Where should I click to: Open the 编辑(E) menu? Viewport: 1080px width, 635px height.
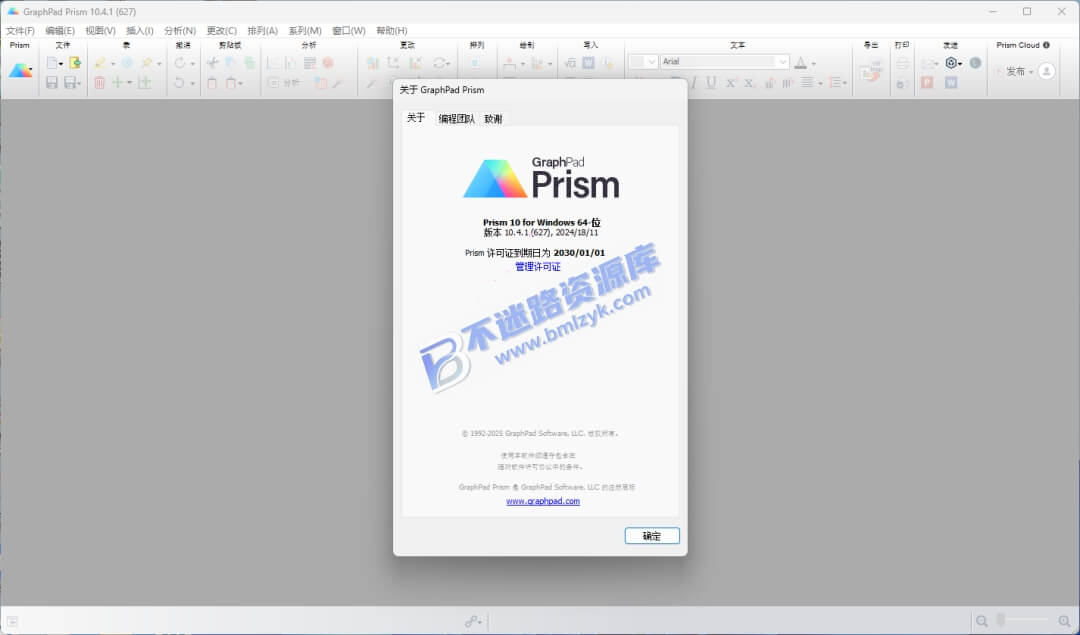pyautogui.click(x=60, y=30)
